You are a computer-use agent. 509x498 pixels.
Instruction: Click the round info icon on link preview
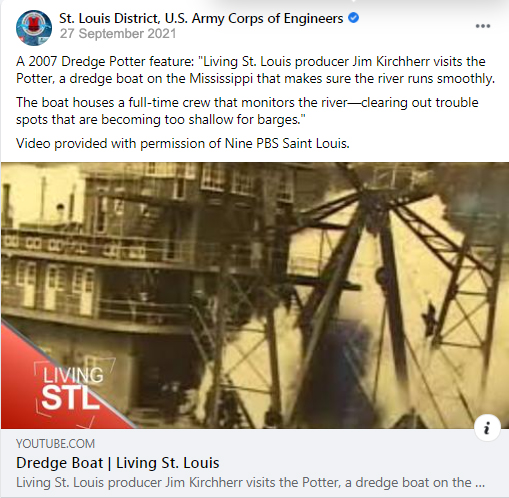pyautogui.click(x=487, y=428)
